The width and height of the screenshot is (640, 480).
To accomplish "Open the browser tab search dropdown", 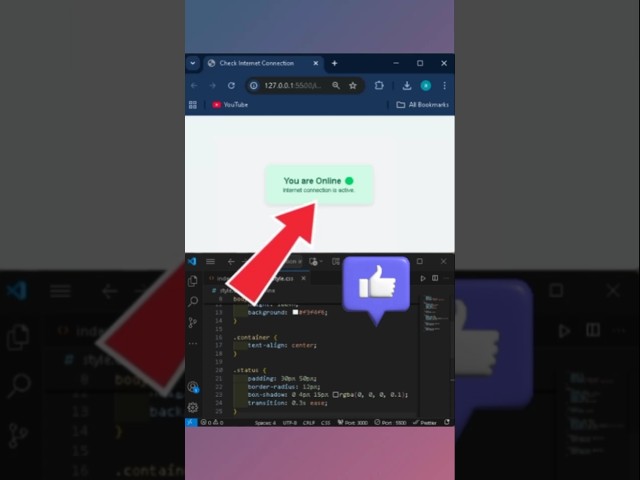I will point(193,63).
